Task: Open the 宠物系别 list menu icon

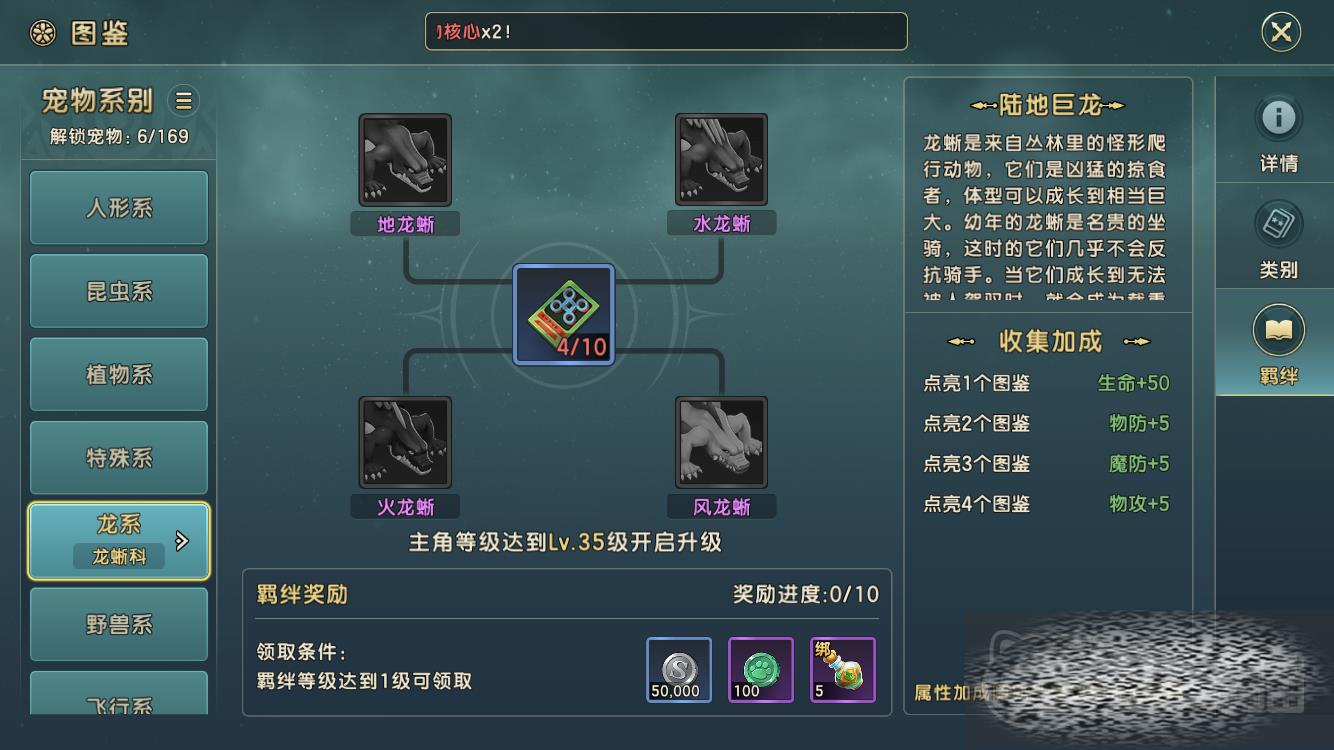Action: (184, 100)
